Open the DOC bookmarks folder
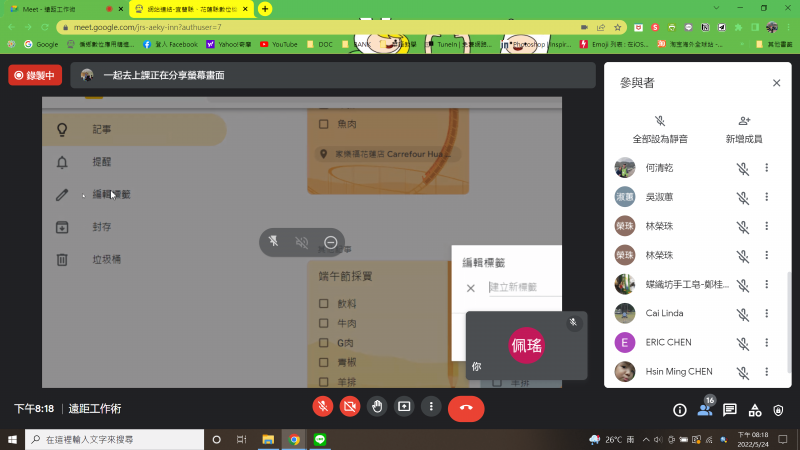The height and width of the screenshot is (450, 800). [320, 44]
